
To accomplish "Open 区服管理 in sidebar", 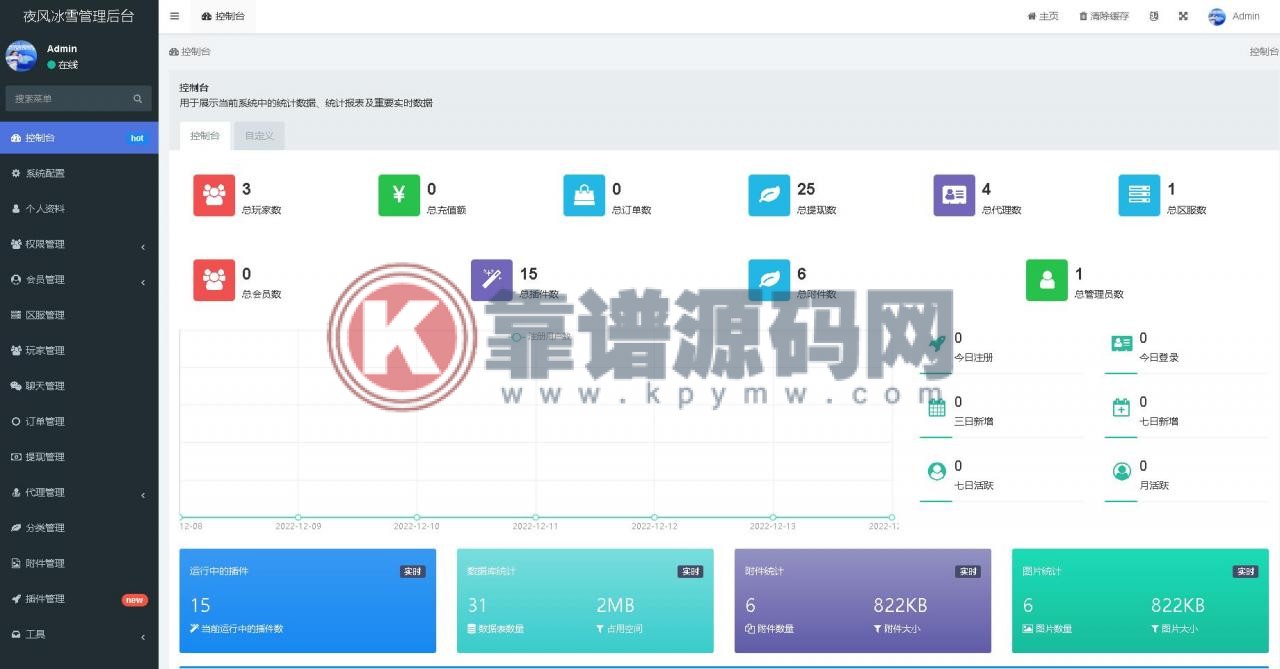I will 79,315.
